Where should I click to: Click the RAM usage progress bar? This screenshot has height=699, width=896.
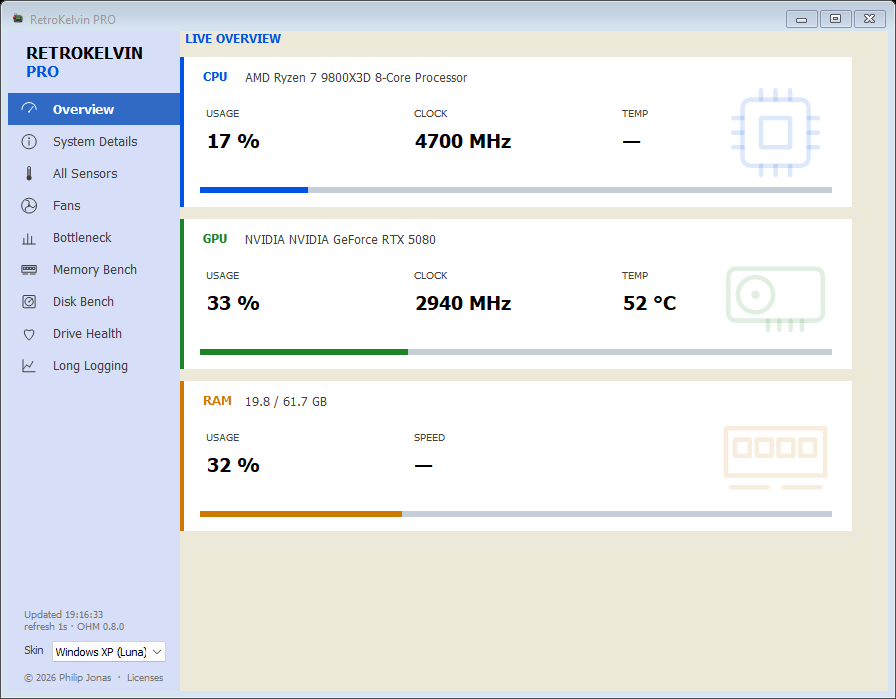[515, 514]
